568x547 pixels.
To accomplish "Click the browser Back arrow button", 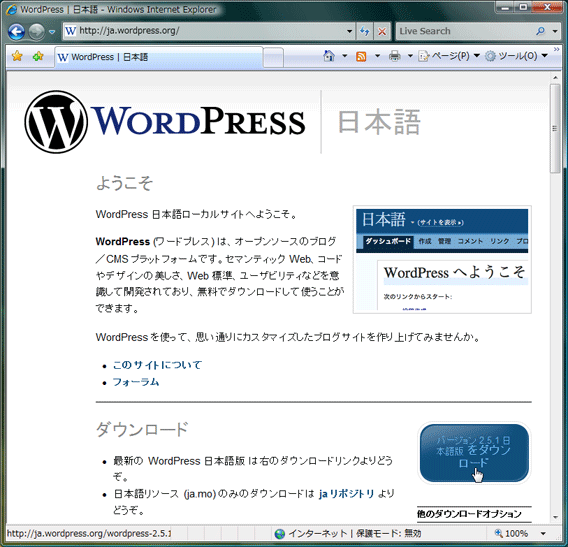I will (16, 32).
